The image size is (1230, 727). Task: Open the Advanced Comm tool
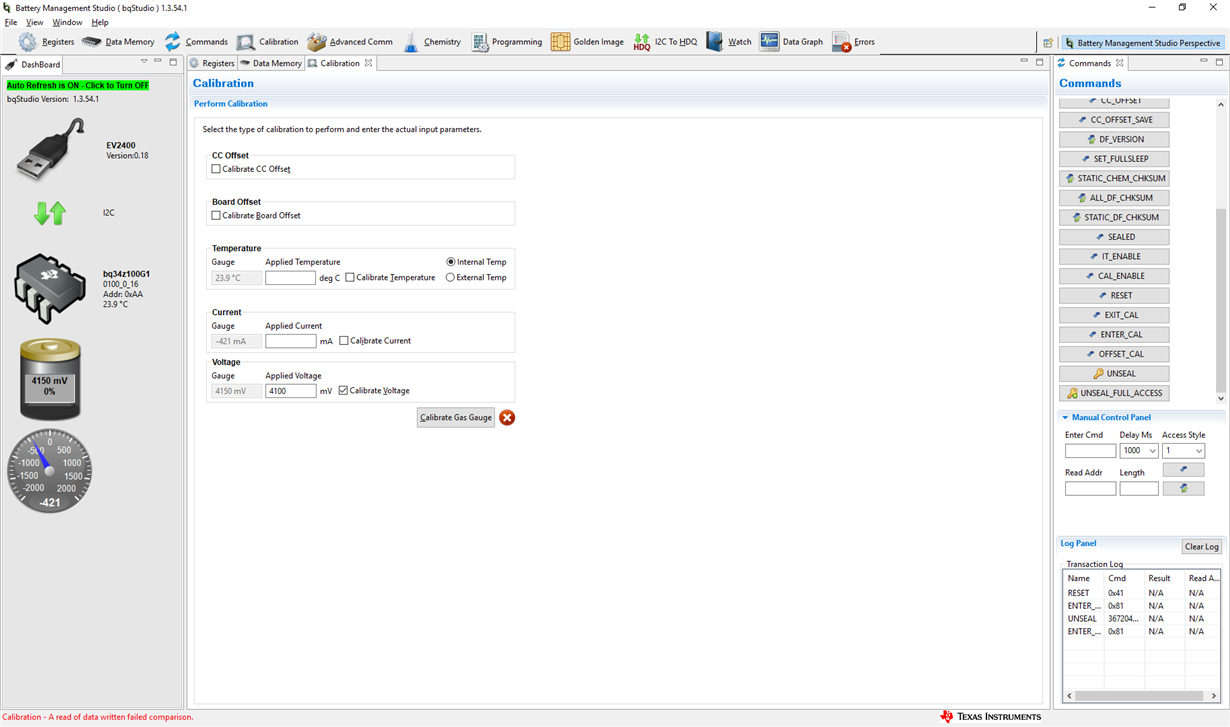(350, 42)
